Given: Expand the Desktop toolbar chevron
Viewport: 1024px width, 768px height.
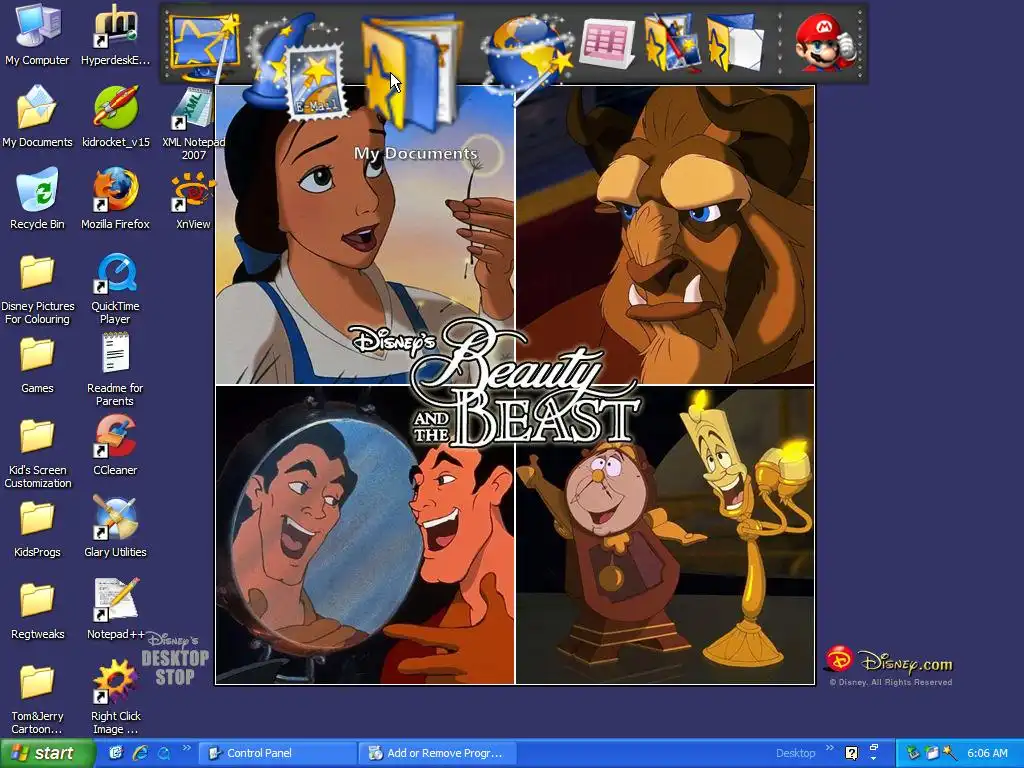Looking at the screenshot, I should click(830, 747).
